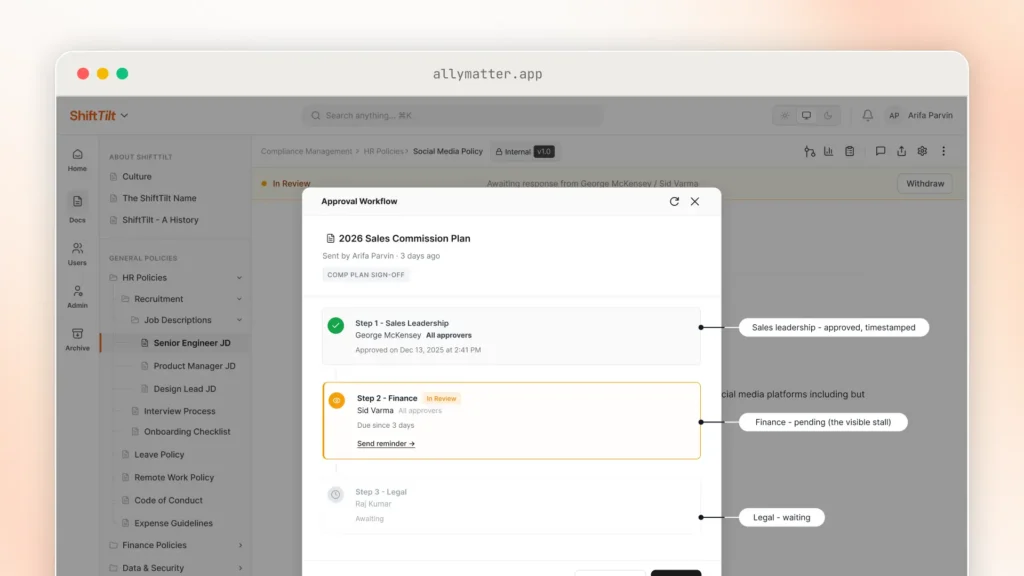
Task: Click the search anything field
Action: click(452, 116)
